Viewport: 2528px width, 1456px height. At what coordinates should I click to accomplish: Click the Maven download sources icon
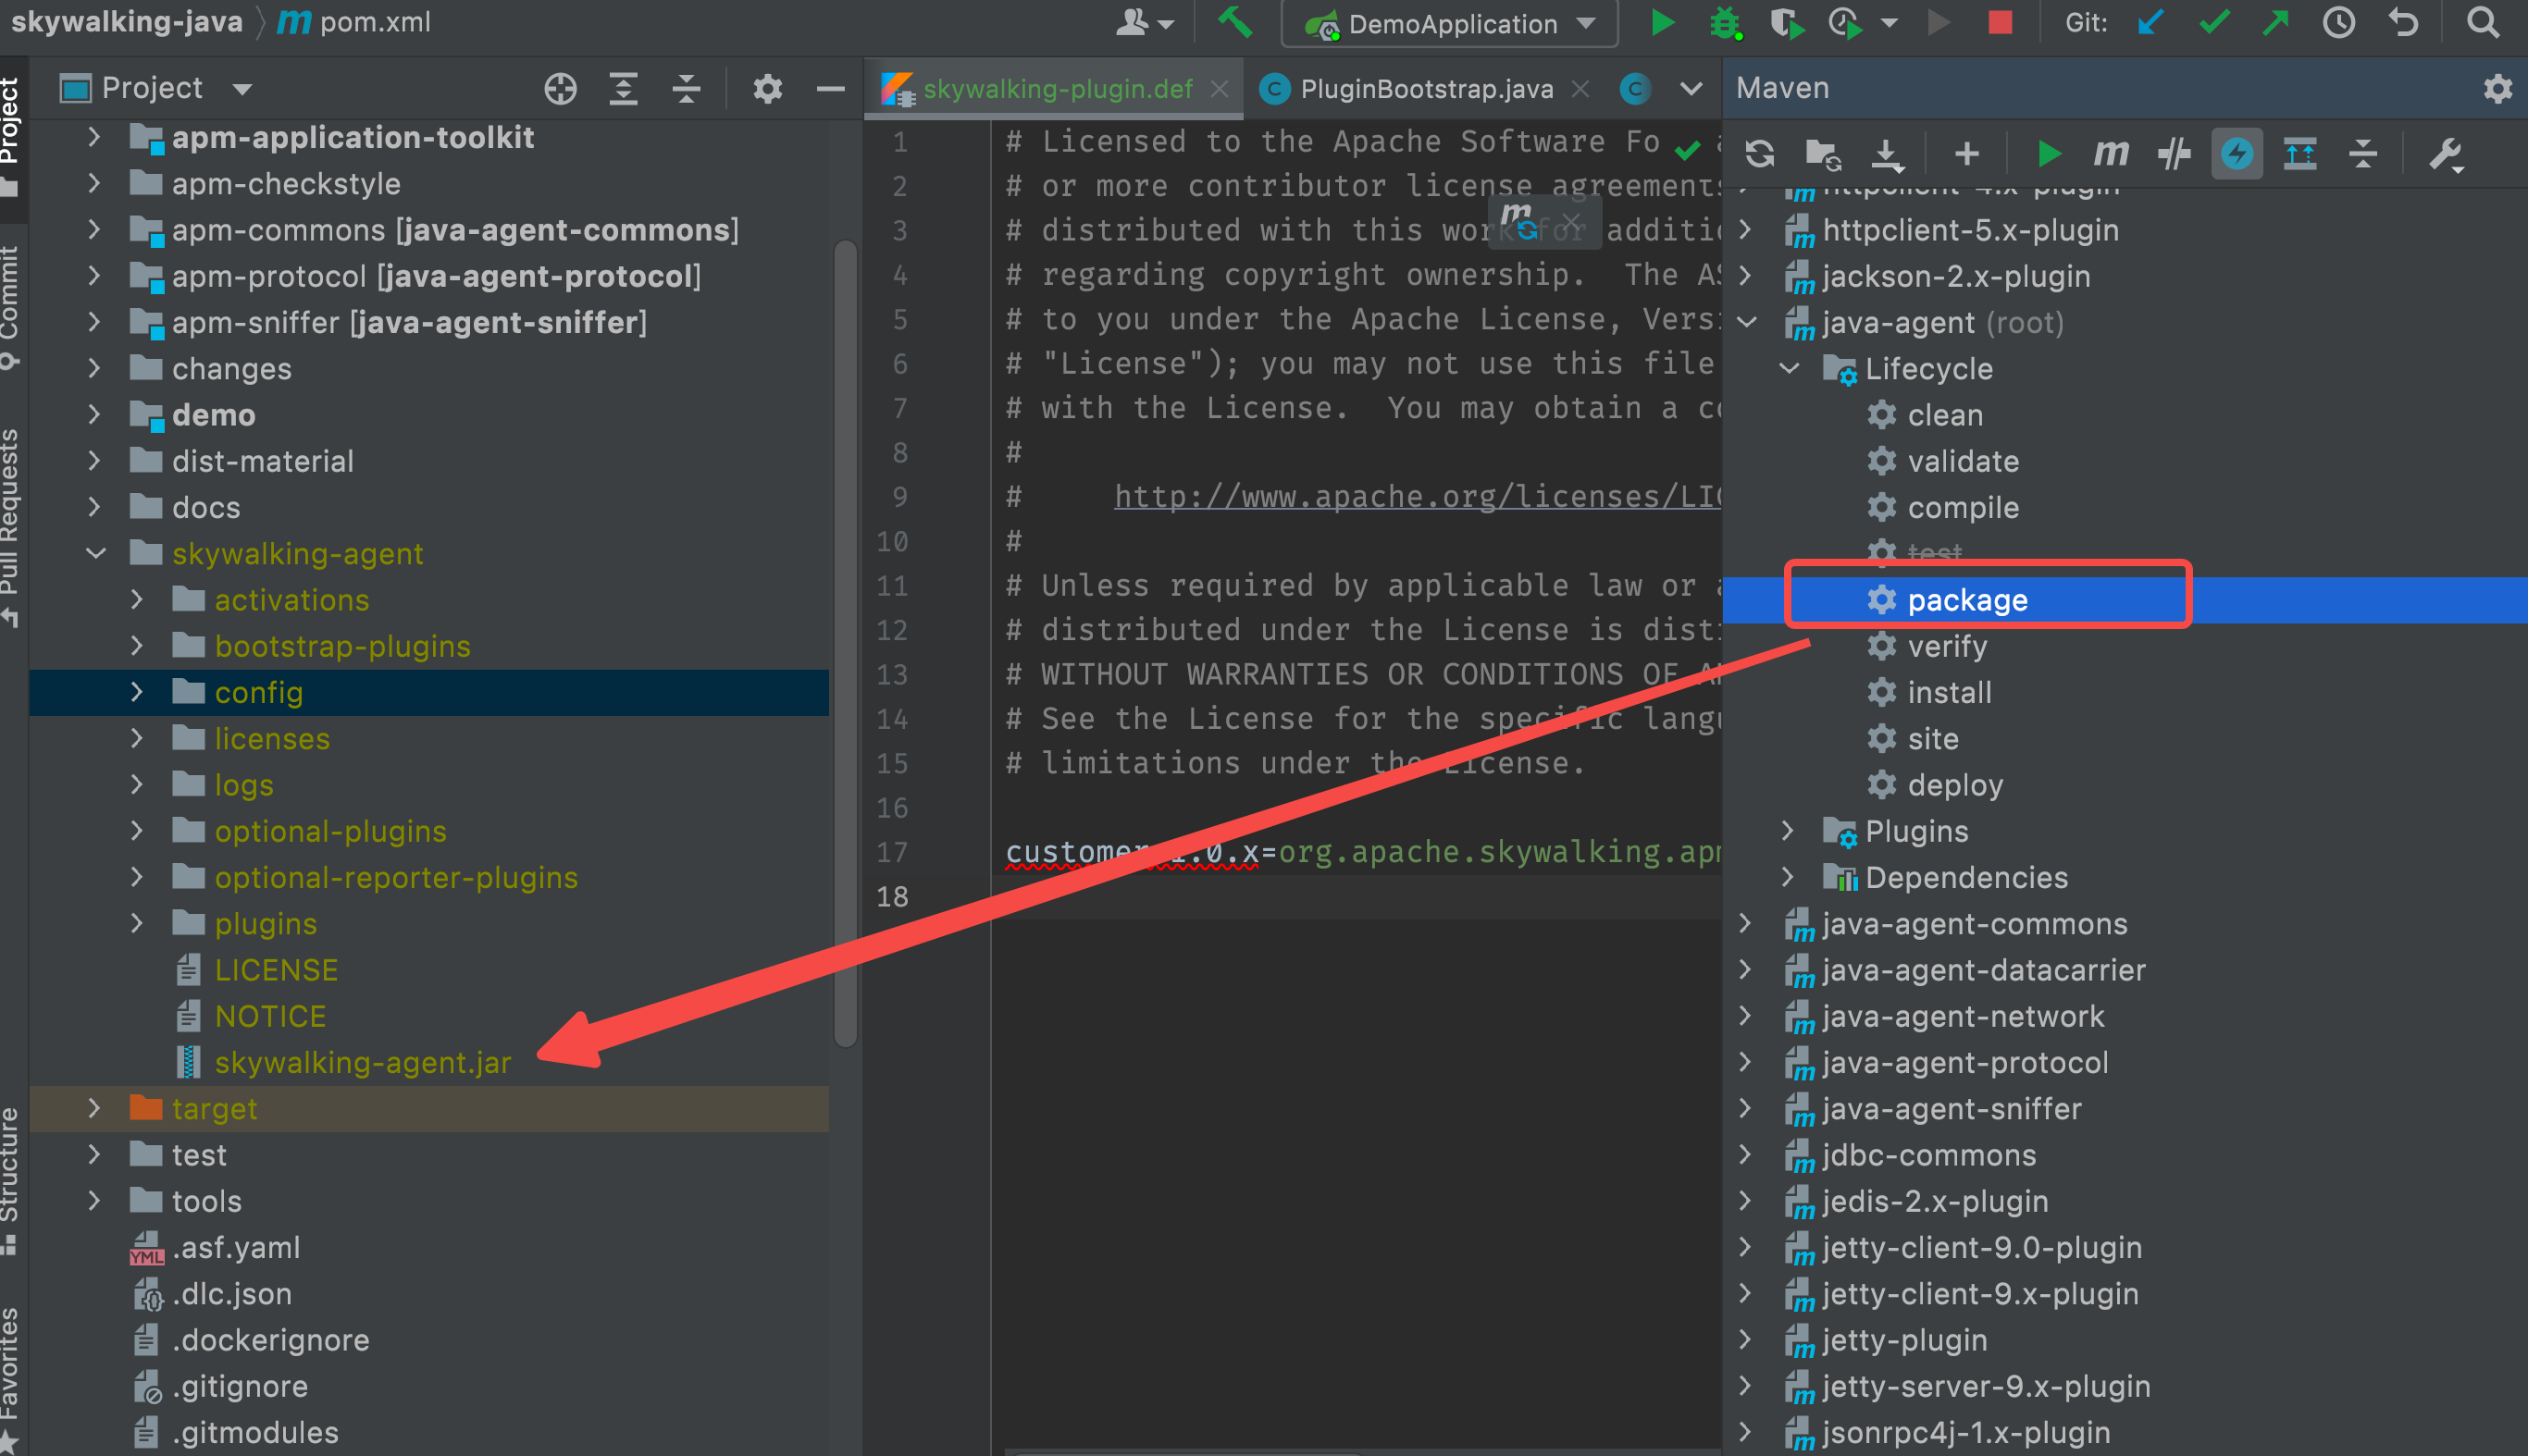(x=1886, y=153)
